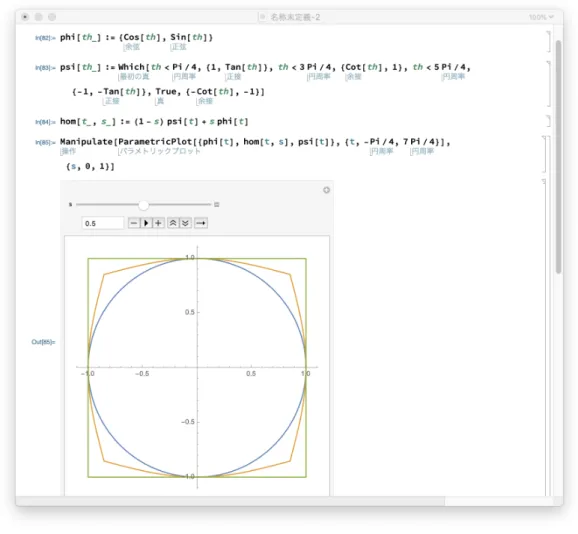Screen dimensions: 578x534
Task: Click the s slider thumb knob
Action: 144,205
